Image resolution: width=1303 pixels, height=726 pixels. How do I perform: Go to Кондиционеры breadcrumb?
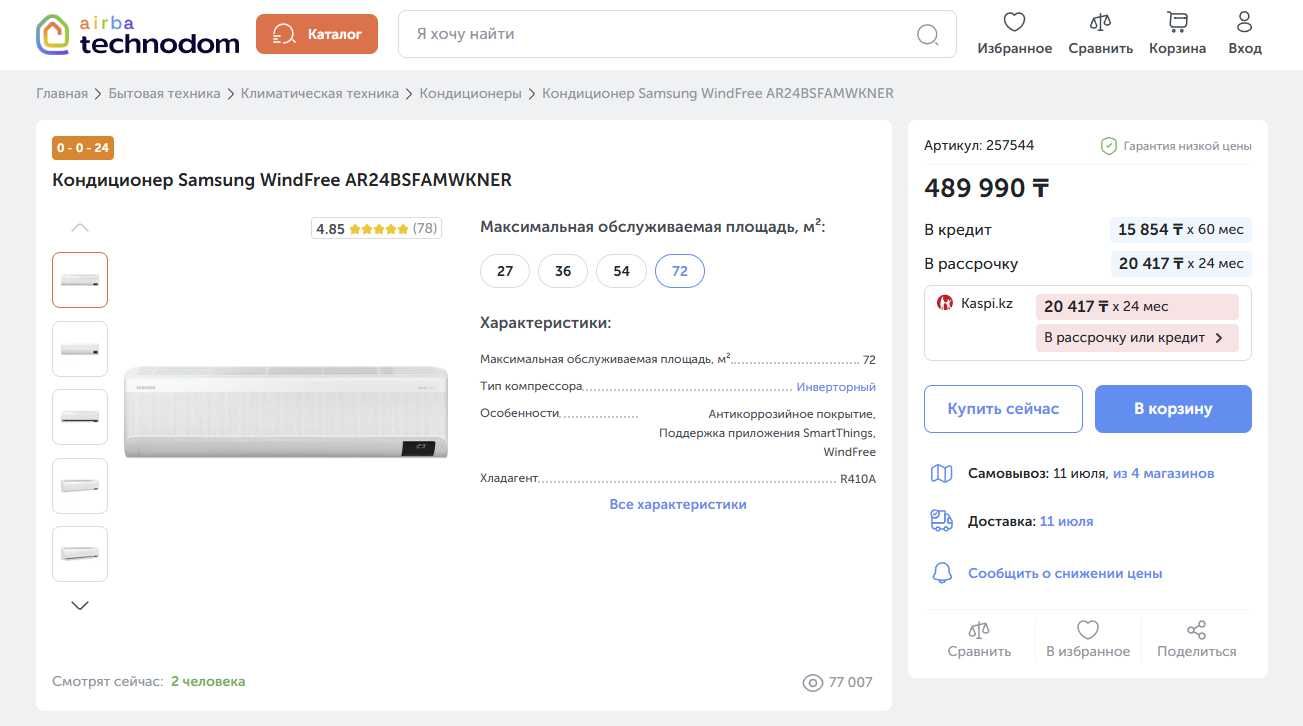470,93
